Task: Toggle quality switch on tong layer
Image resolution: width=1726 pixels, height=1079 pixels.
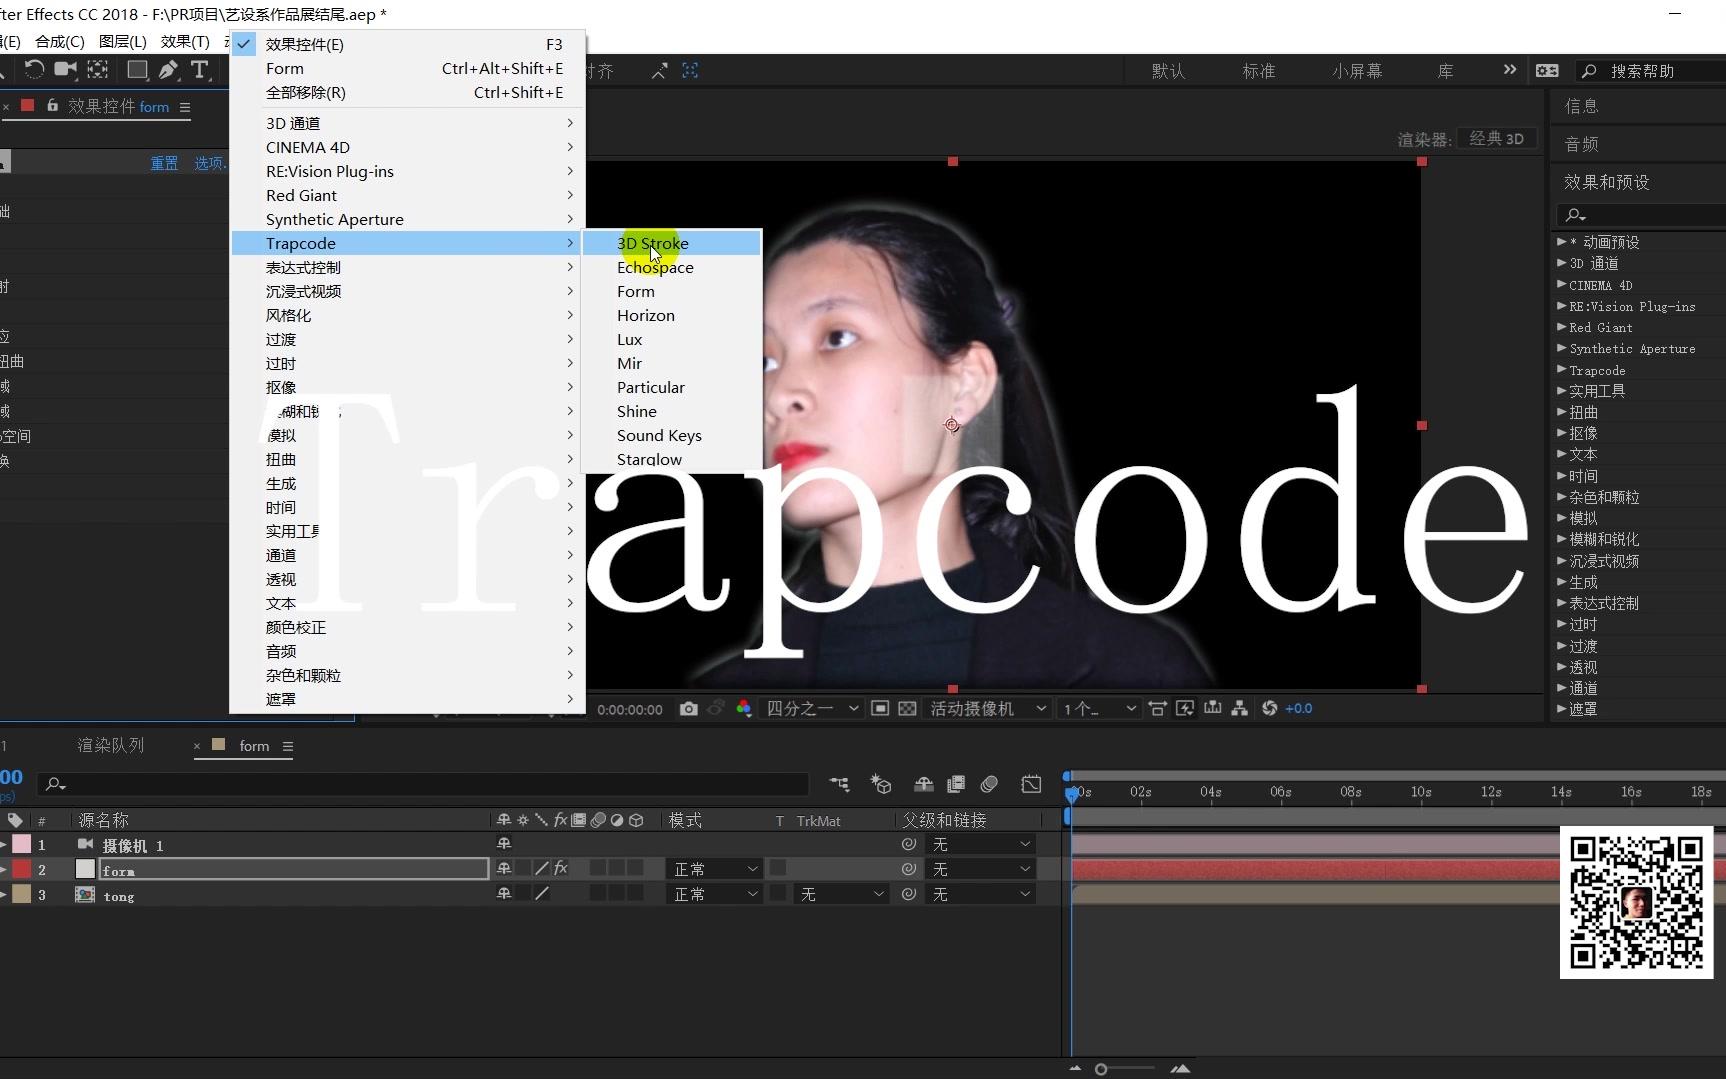Action: [542, 894]
